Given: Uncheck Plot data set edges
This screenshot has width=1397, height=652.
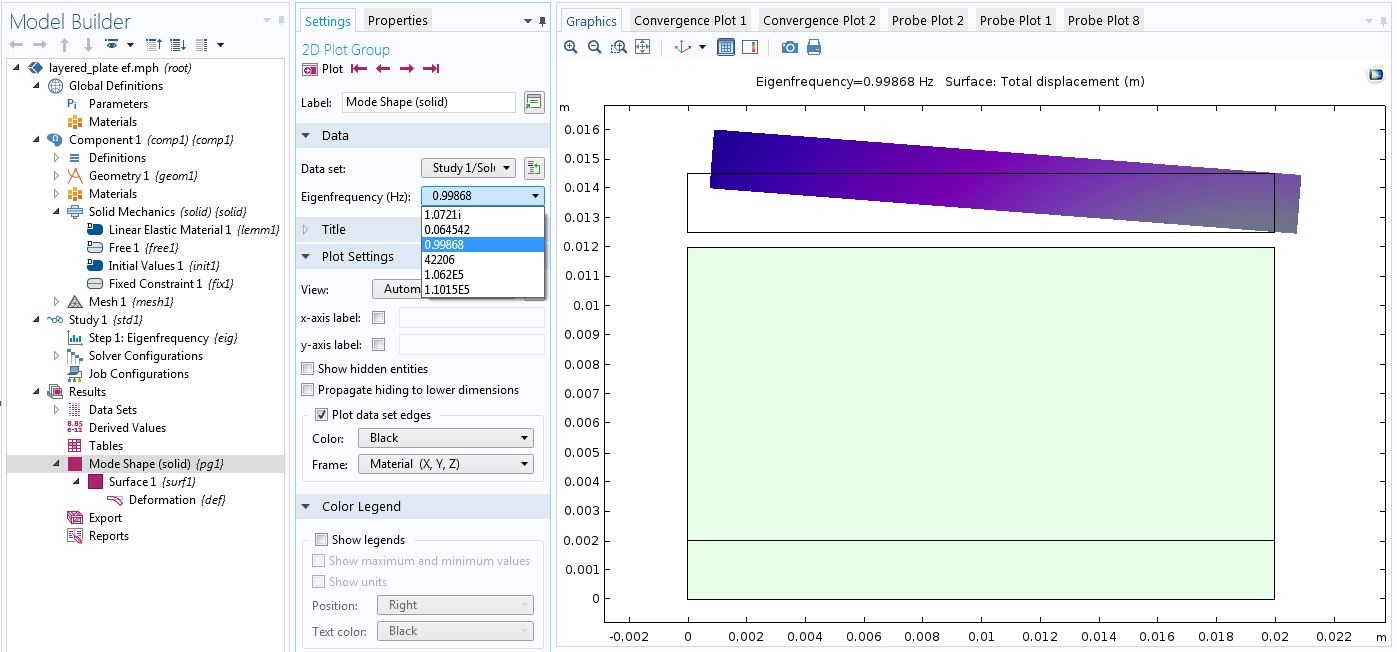Looking at the screenshot, I should (x=322, y=415).
